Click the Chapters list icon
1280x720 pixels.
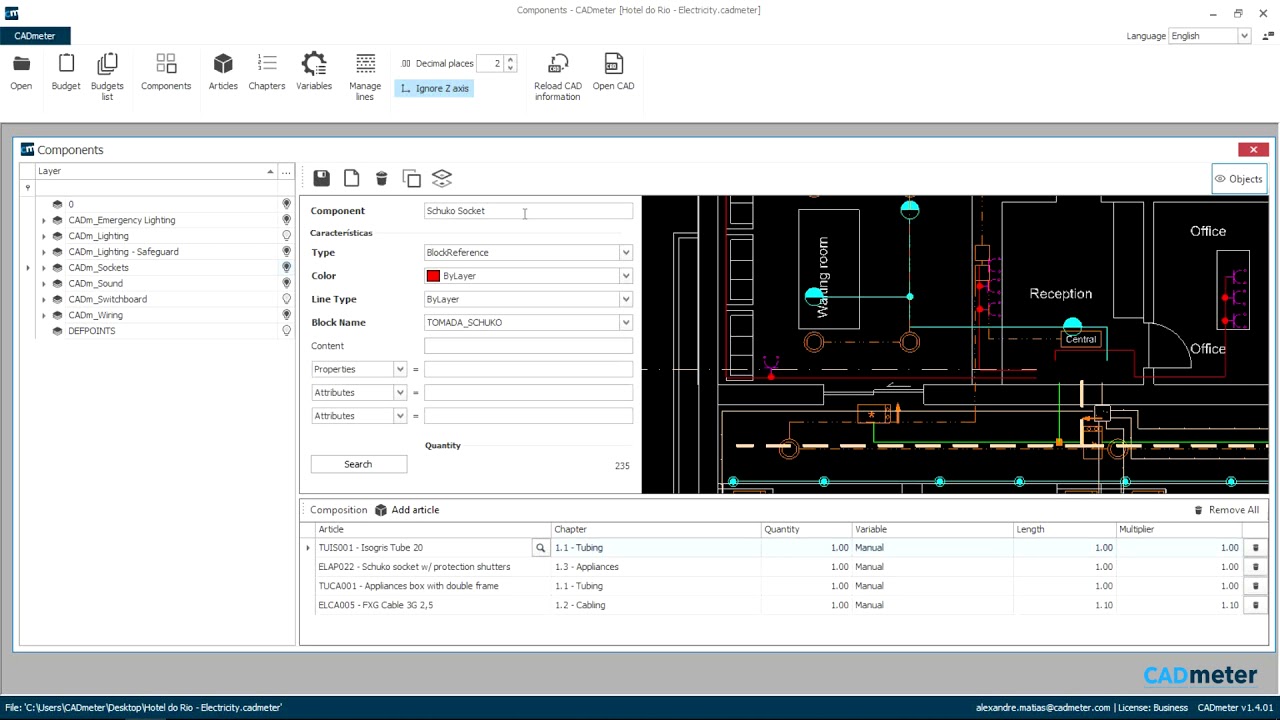click(x=266, y=66)
